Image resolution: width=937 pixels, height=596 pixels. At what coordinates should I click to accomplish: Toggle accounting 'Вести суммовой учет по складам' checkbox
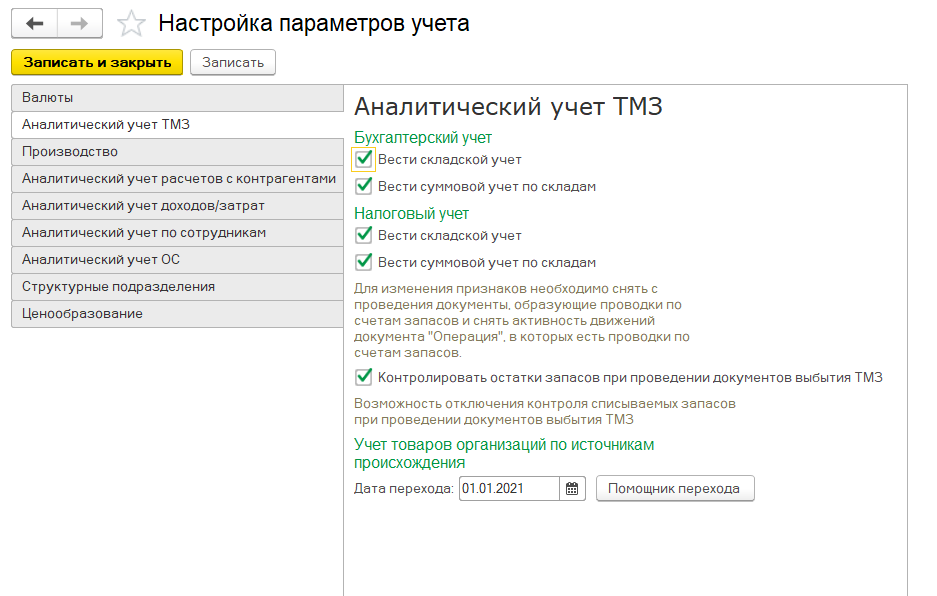[x=364, y=186]
